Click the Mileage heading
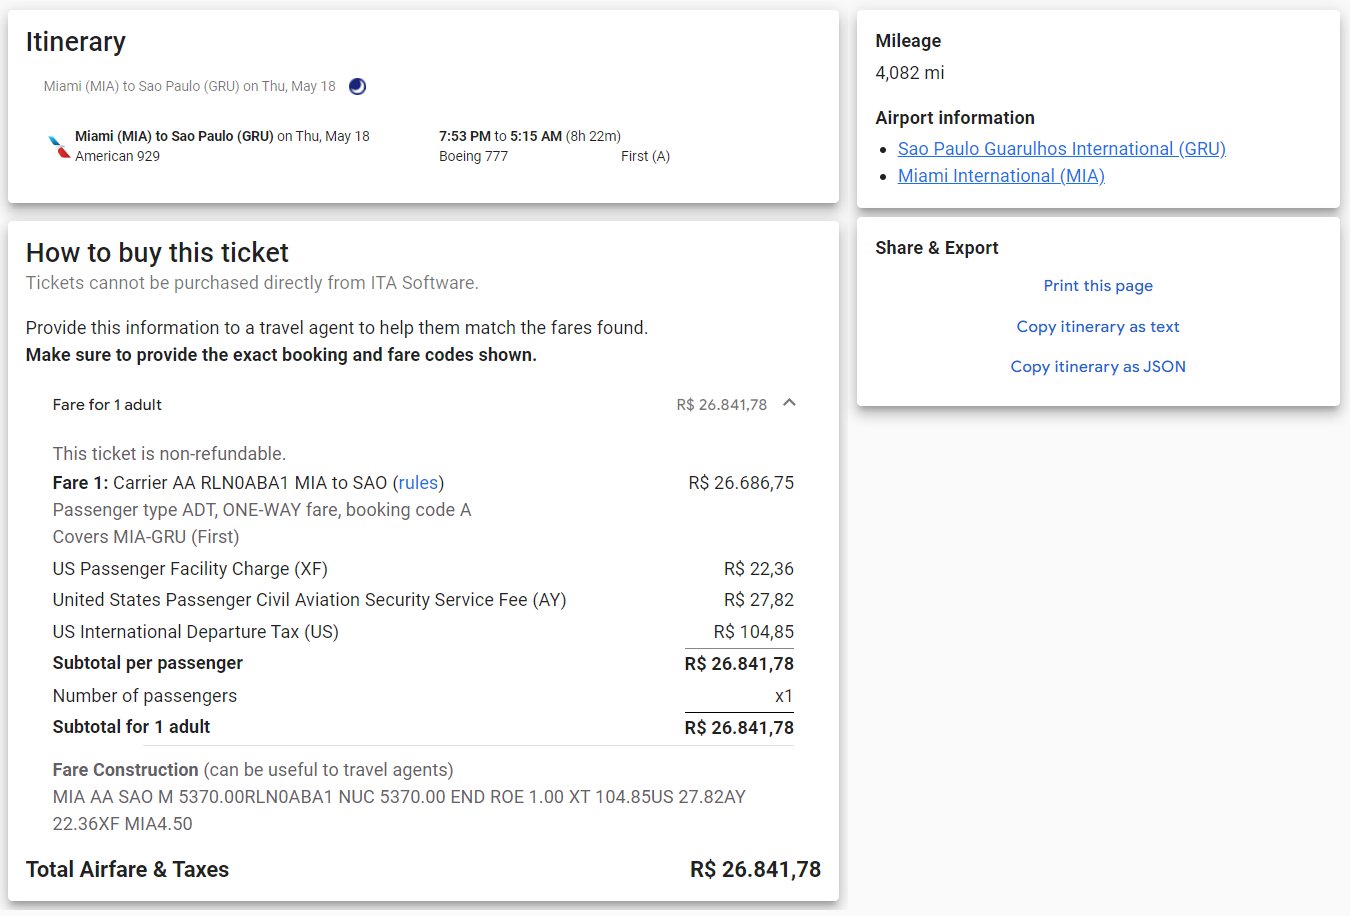The width and height of the screenshot is (1350, 916). point(908,41)
